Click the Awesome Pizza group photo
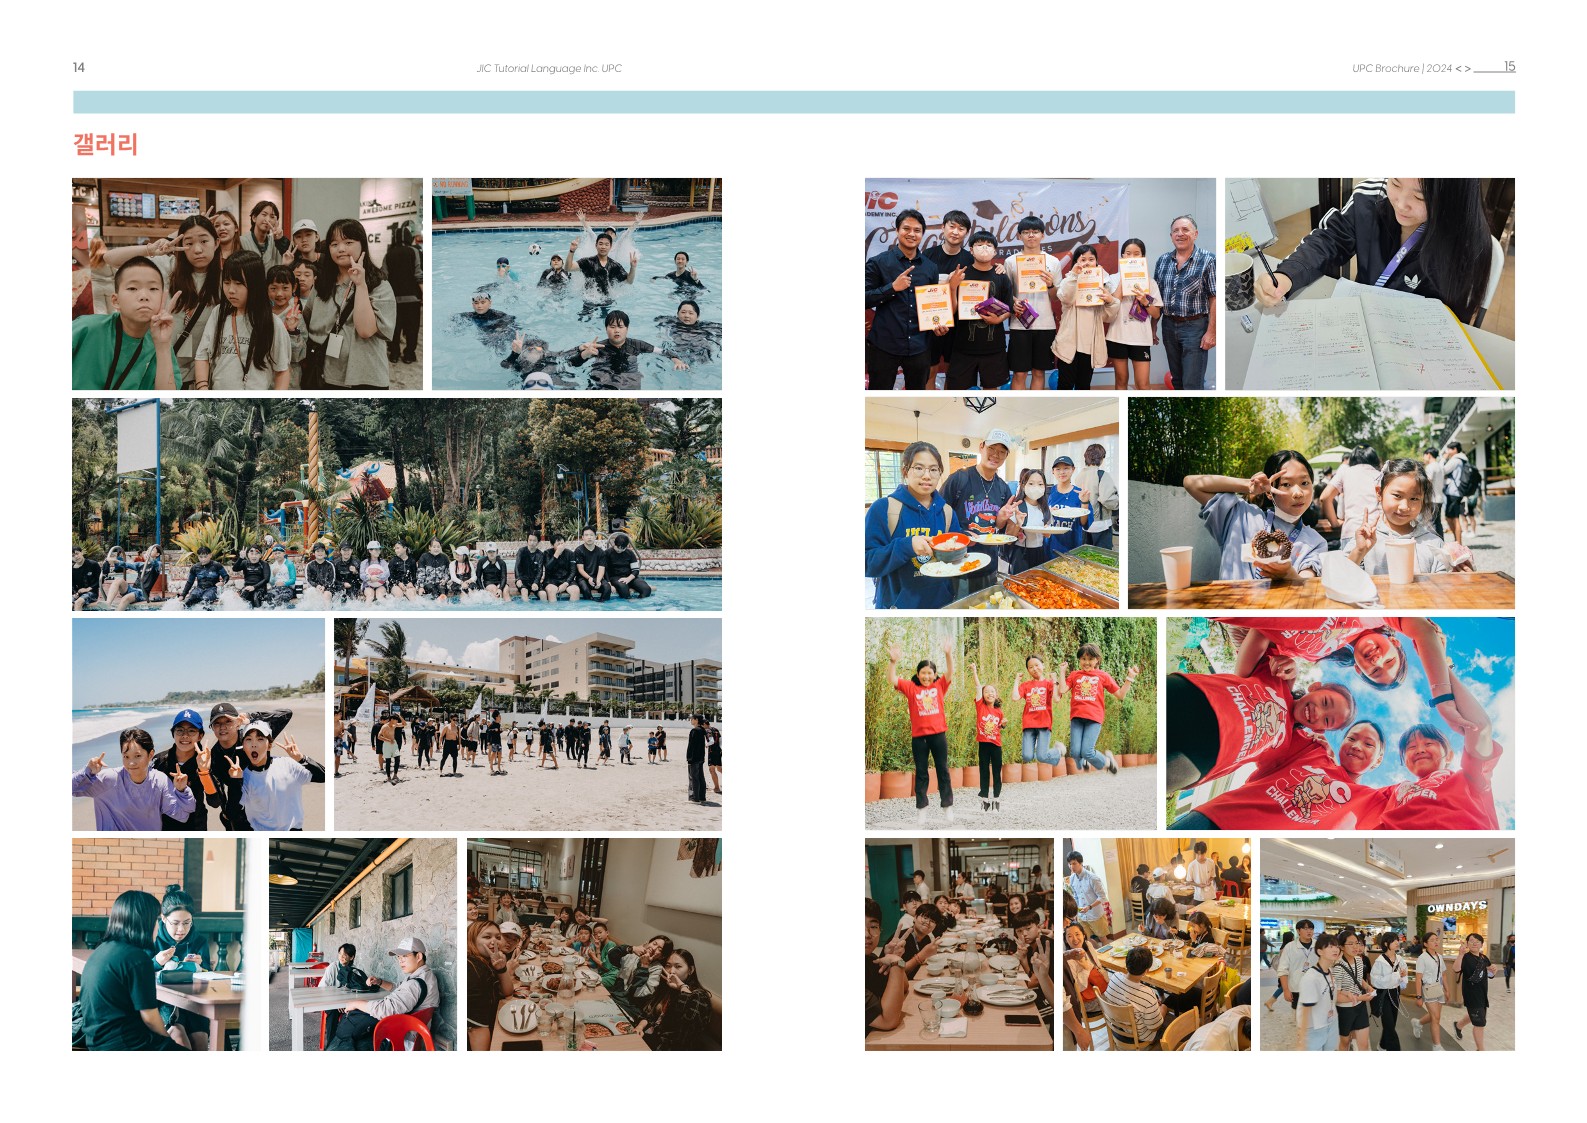Screen dimensions: 1587x1123 click(x=247, y=284)
